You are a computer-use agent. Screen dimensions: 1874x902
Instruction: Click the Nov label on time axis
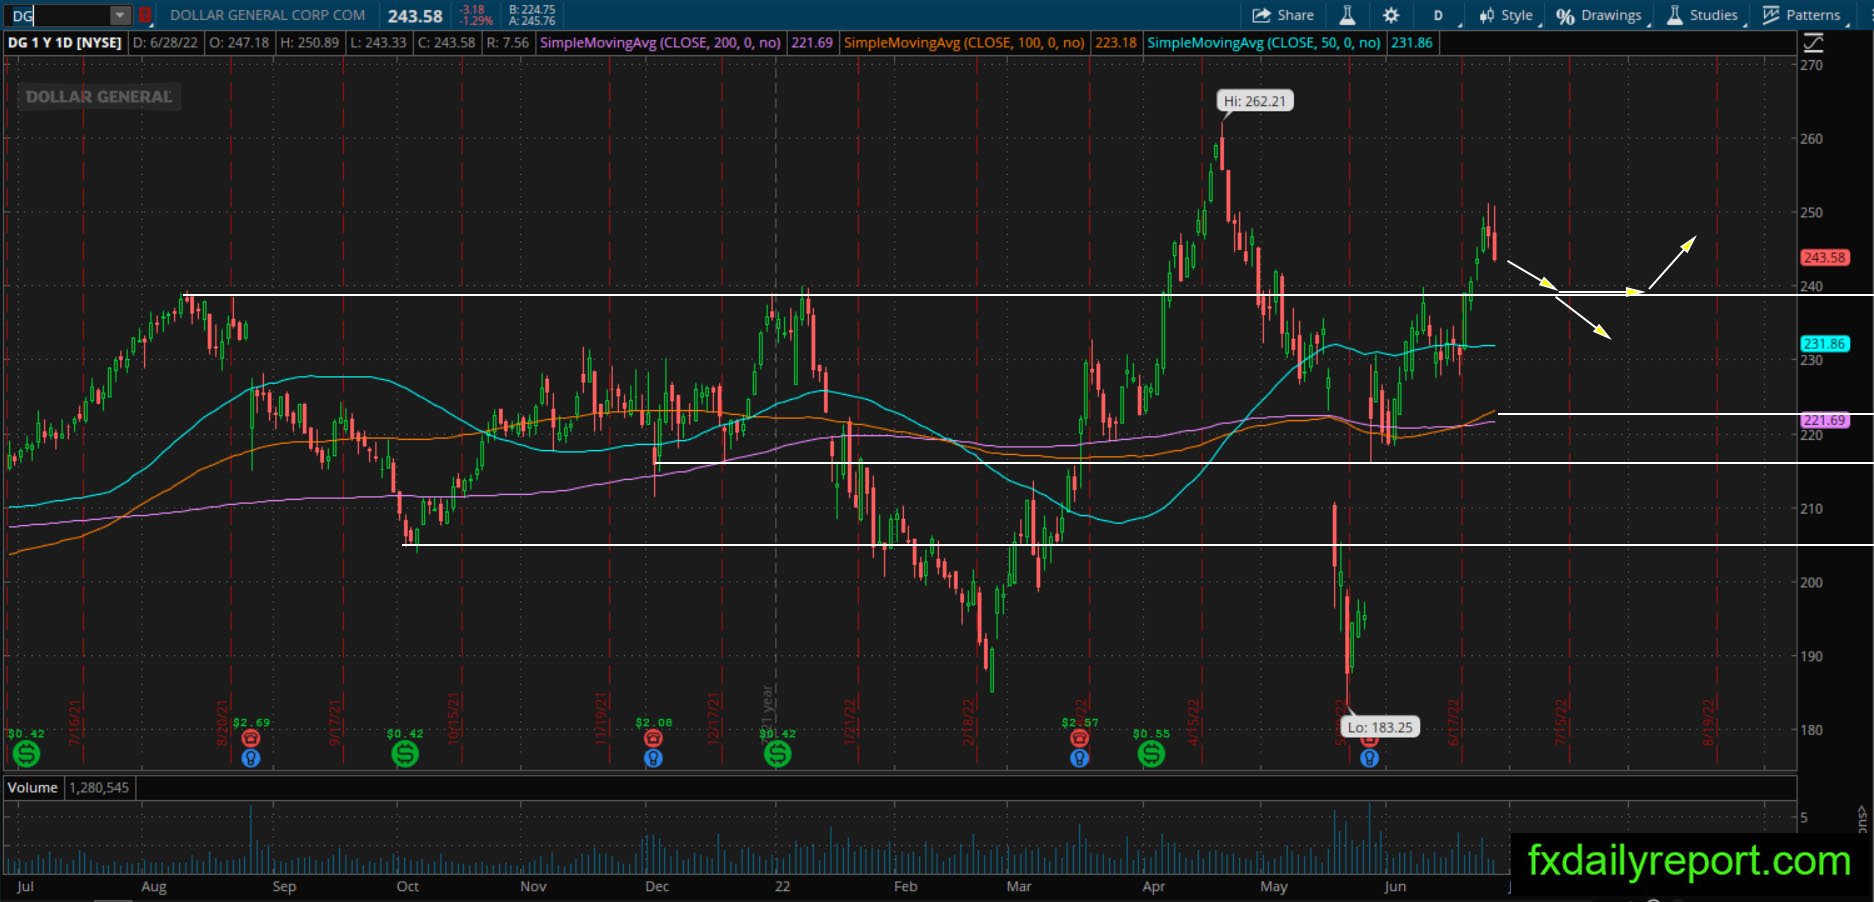pyautogui.click(x=533, y=886)
